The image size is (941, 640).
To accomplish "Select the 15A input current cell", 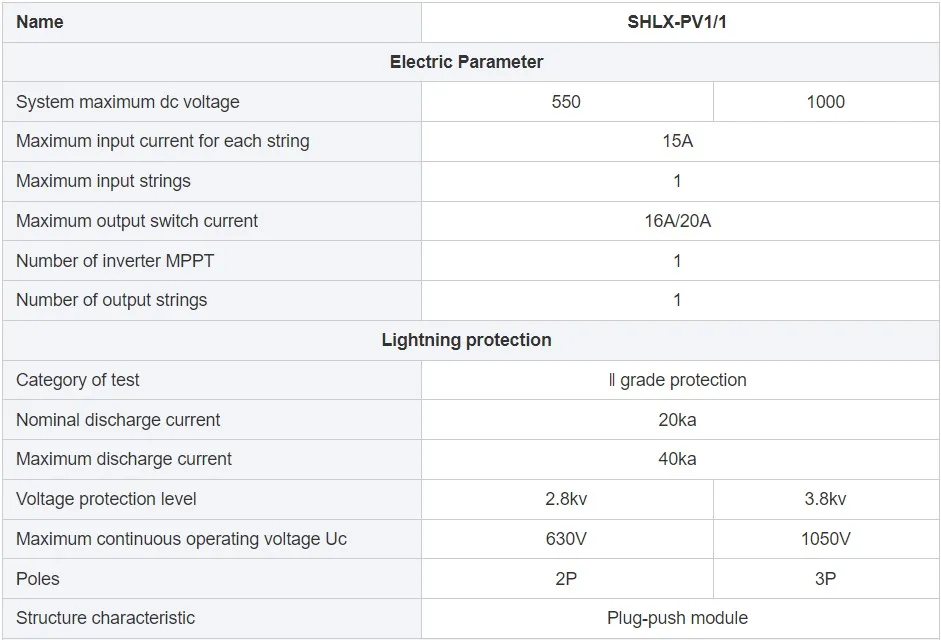I will click(x=677, y=141).
